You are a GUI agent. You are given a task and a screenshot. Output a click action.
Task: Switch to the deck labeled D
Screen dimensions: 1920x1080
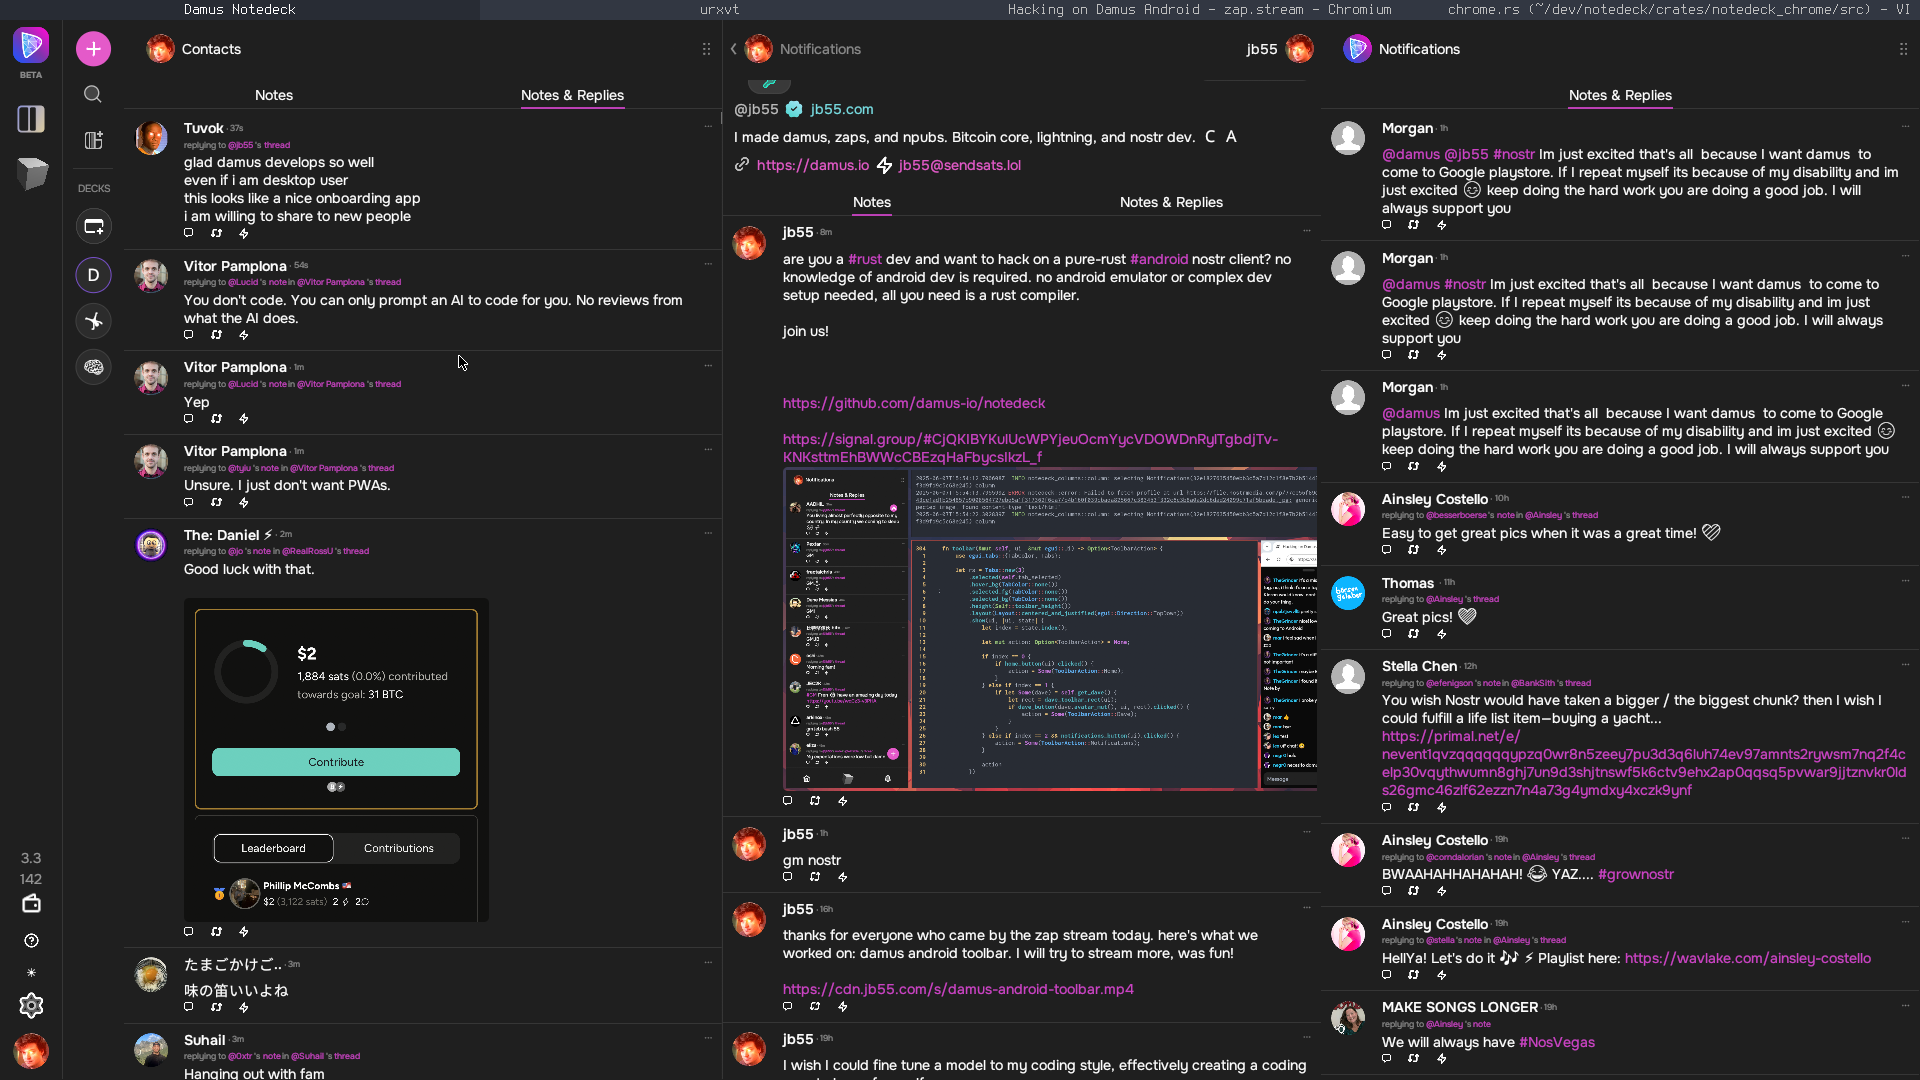pos(93,274)
